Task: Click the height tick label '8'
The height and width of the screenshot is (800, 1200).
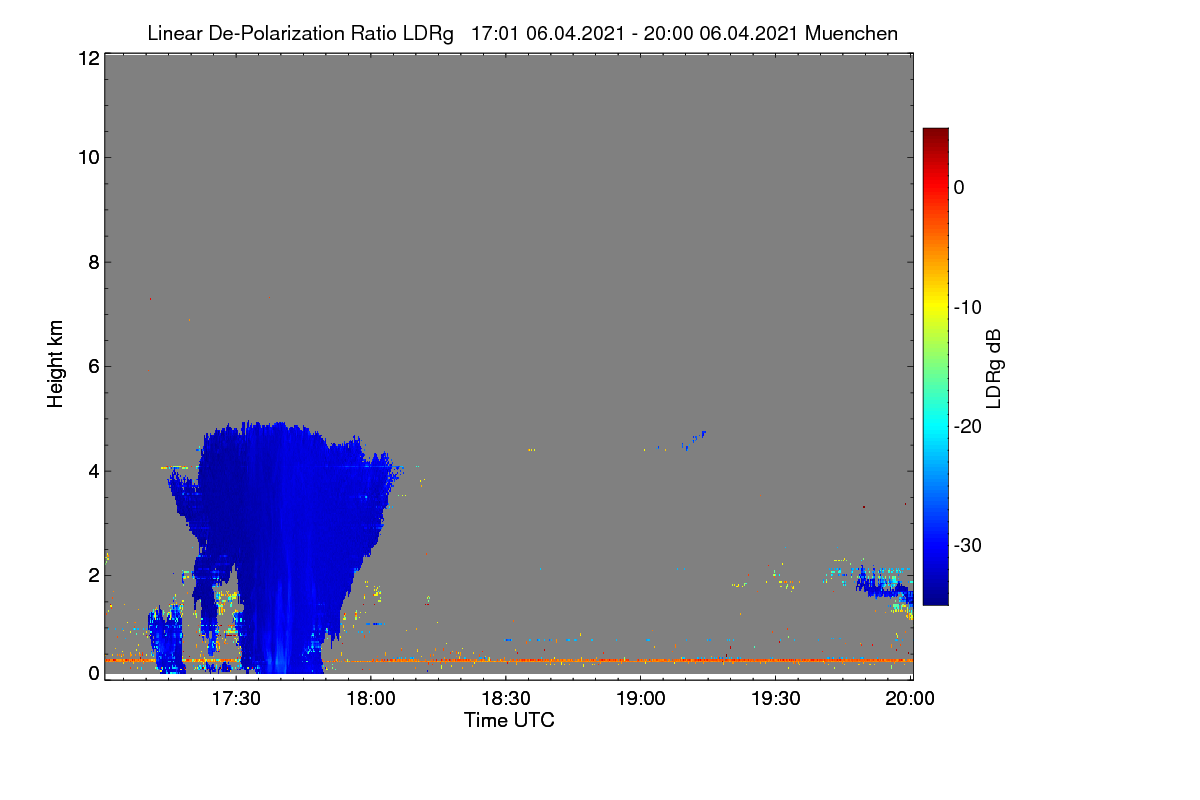Action: point(92,262)
